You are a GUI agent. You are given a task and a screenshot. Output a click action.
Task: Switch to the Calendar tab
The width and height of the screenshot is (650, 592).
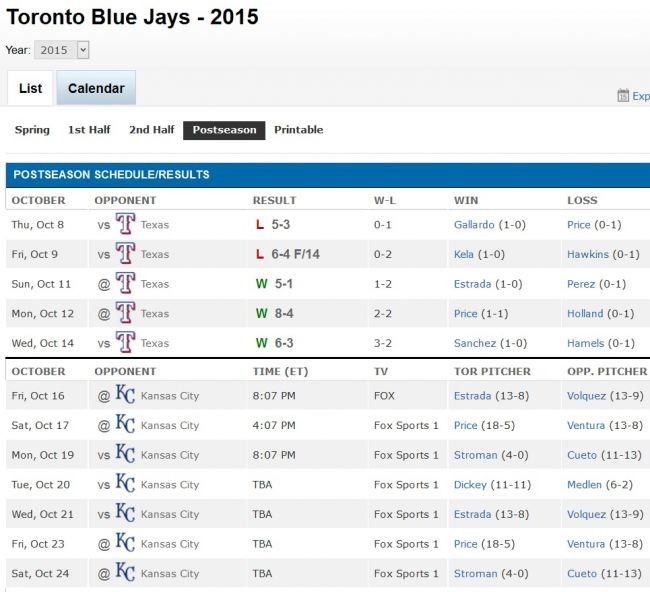pyautogui.click(x=96, y=88)
